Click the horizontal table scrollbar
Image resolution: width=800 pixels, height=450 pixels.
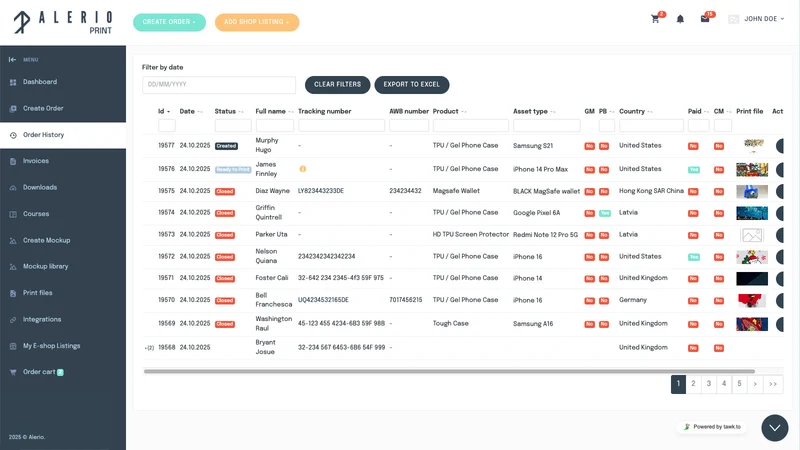(449, 371)
